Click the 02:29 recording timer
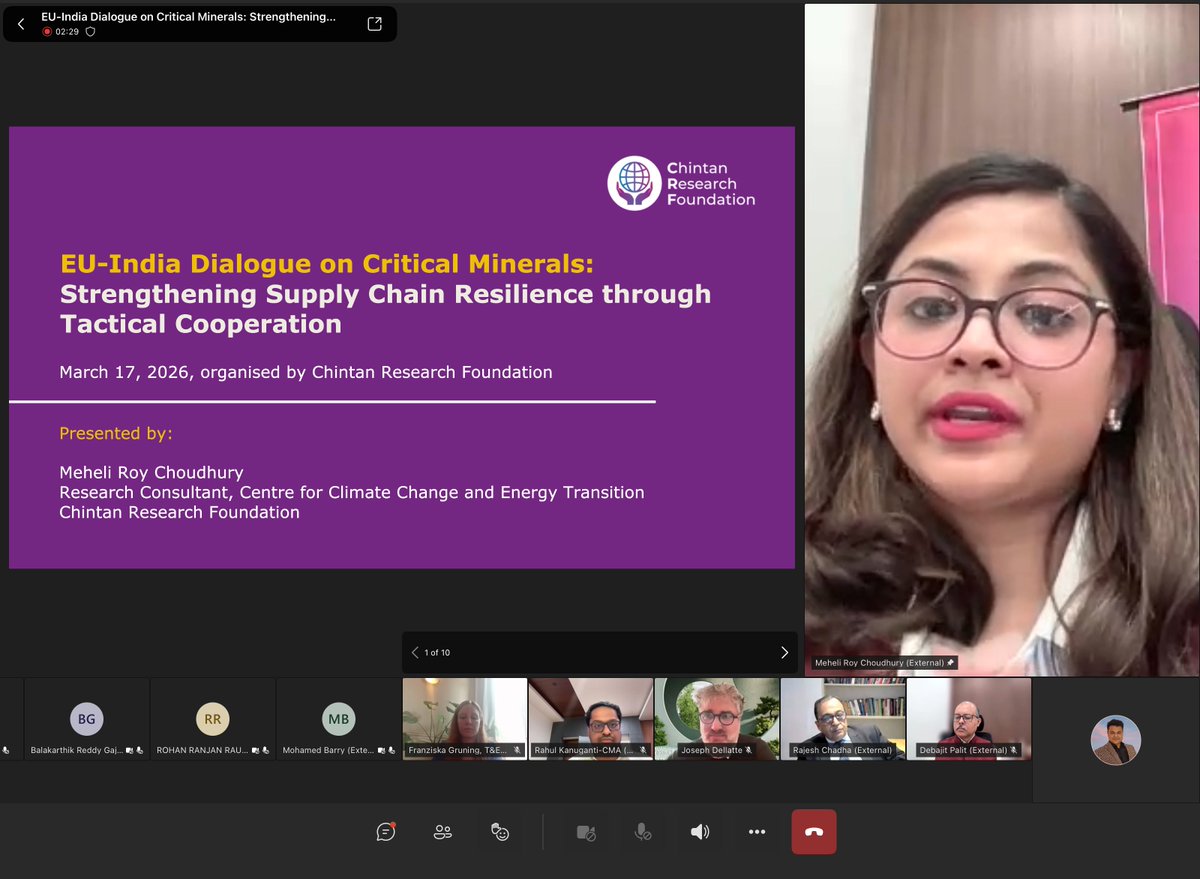Viewport: 1200px width, 879px height. 67,32
